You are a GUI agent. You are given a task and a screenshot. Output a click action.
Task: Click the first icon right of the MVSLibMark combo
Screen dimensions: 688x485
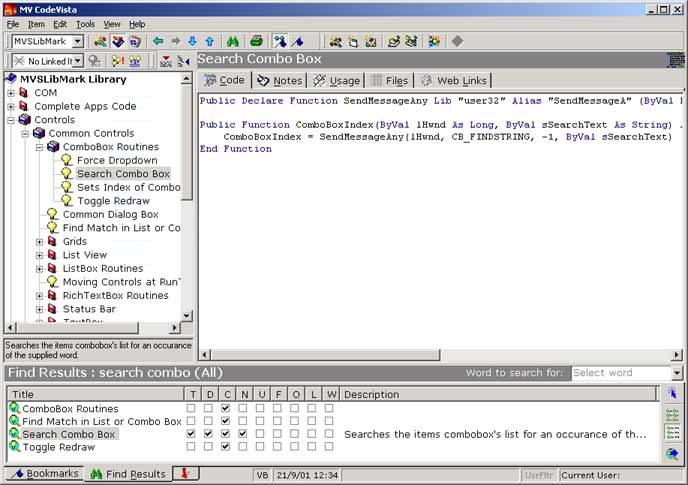[x=100, y=41]
